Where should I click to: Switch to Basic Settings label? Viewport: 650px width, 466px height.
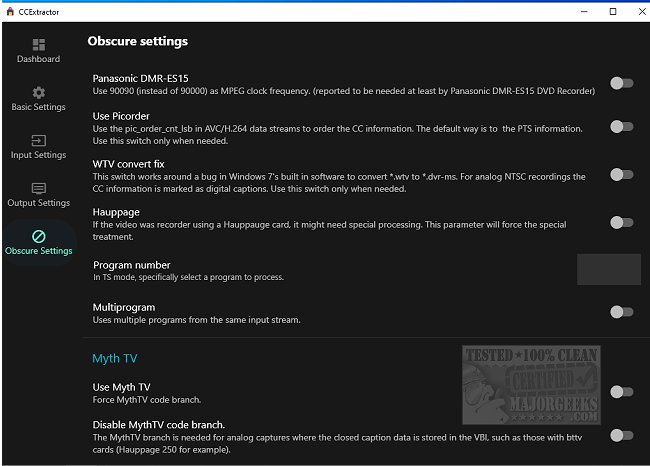coord(39,107)
